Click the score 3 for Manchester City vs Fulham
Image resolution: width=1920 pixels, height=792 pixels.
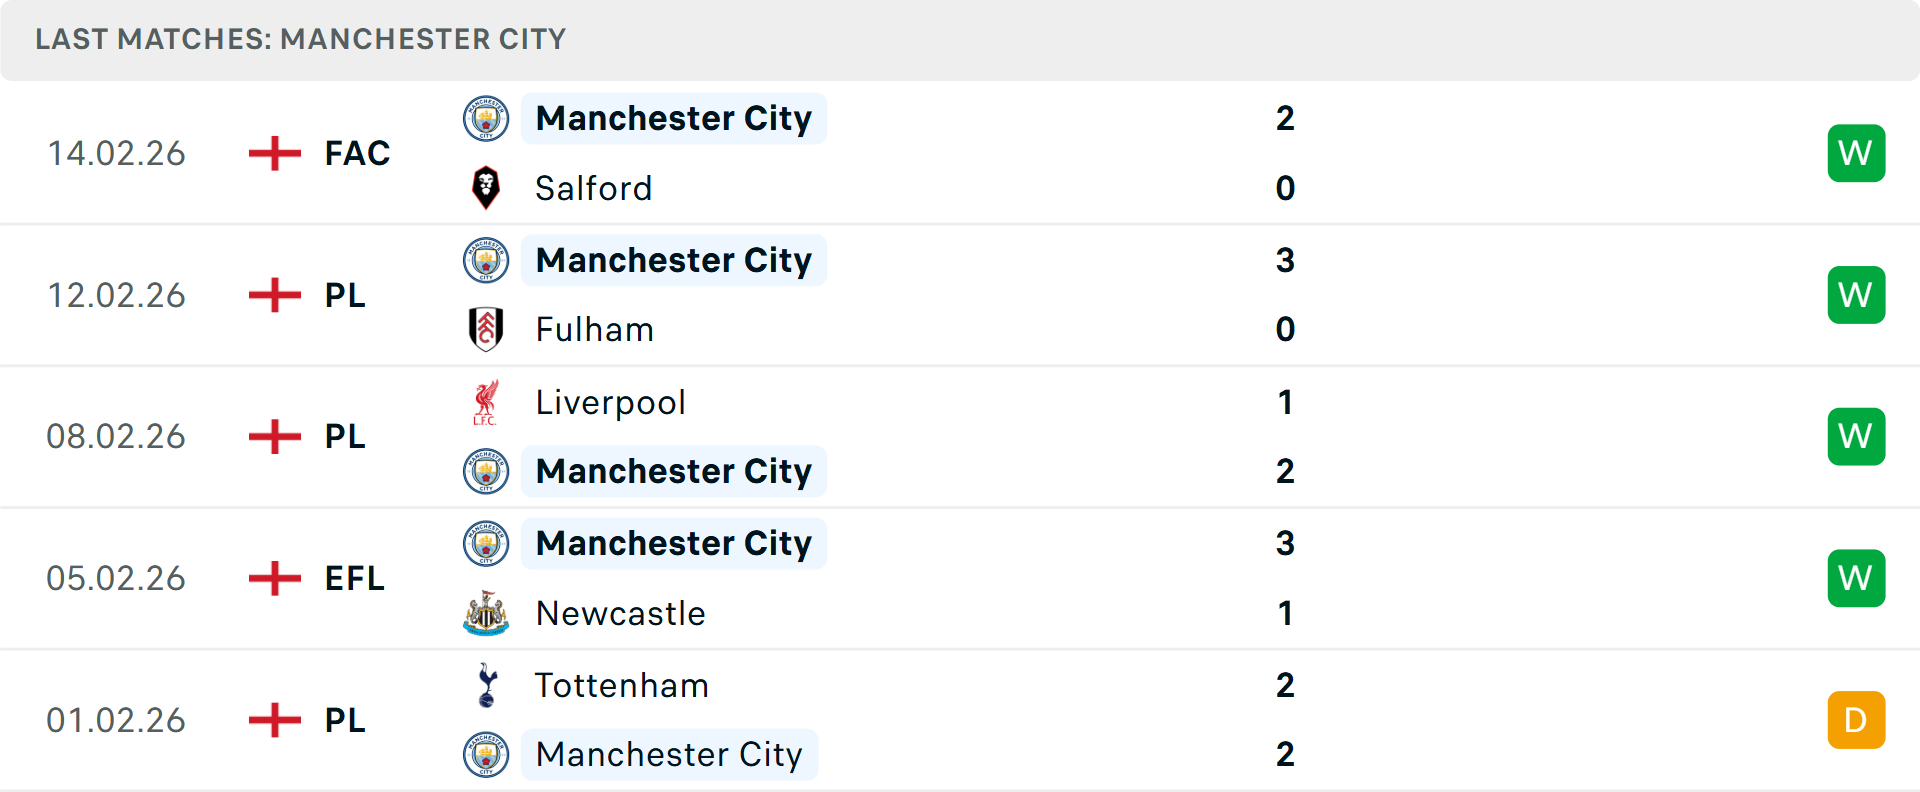(1286, 260)
